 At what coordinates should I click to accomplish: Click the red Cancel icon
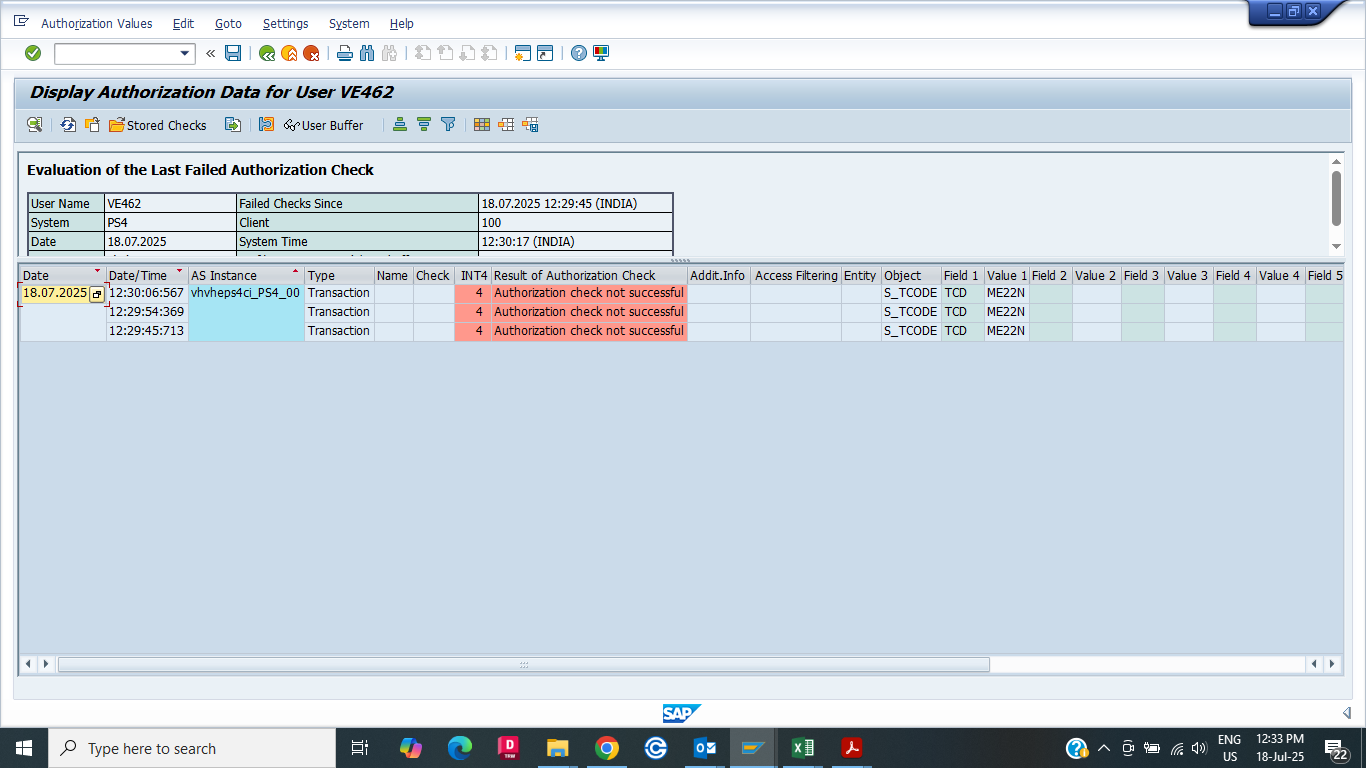[x=311, y=53]
